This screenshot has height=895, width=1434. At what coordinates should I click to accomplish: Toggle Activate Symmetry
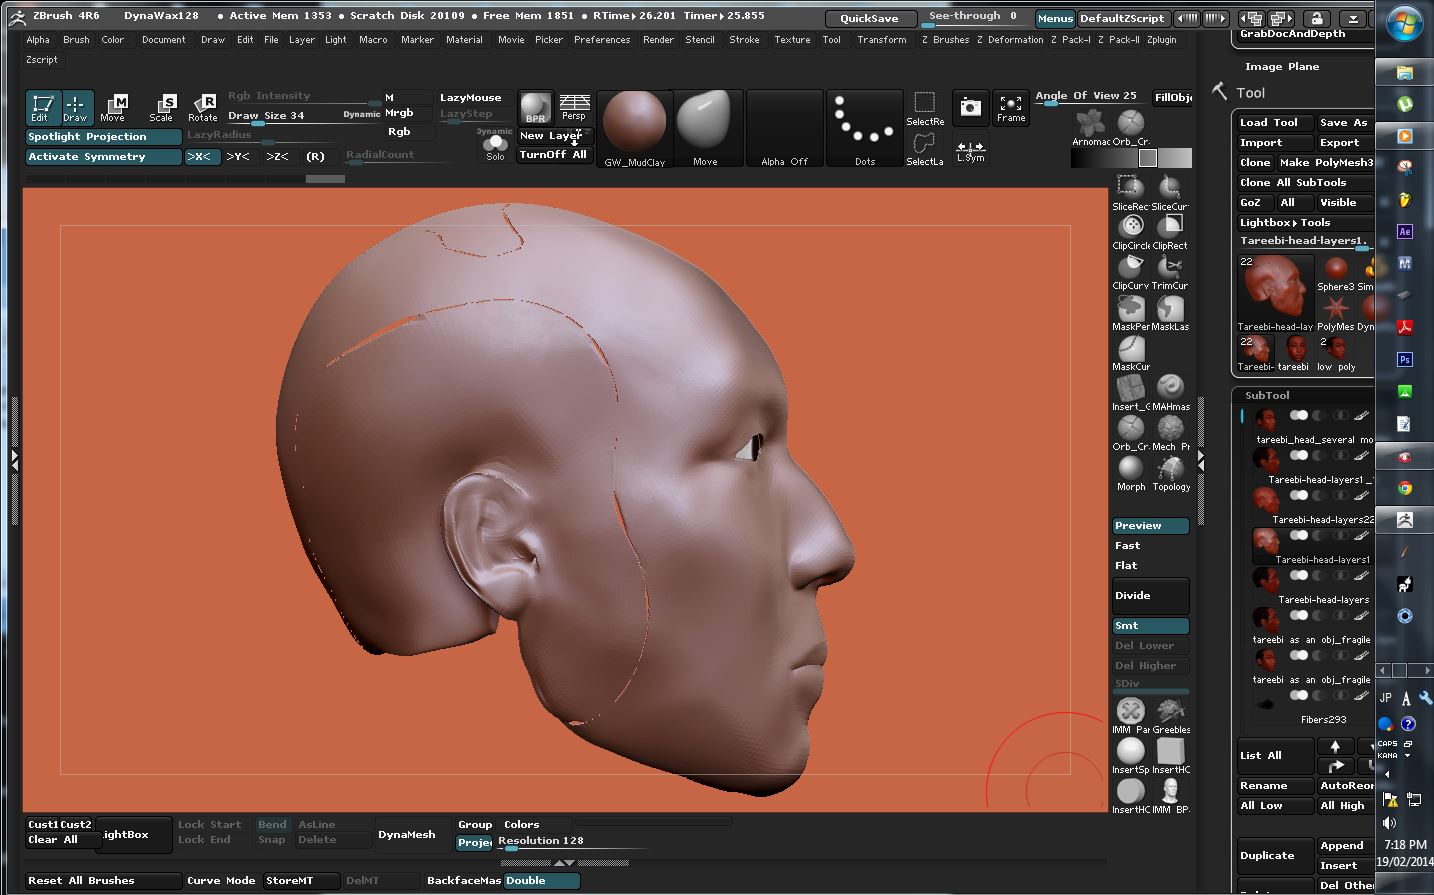[x=104, y=157]
